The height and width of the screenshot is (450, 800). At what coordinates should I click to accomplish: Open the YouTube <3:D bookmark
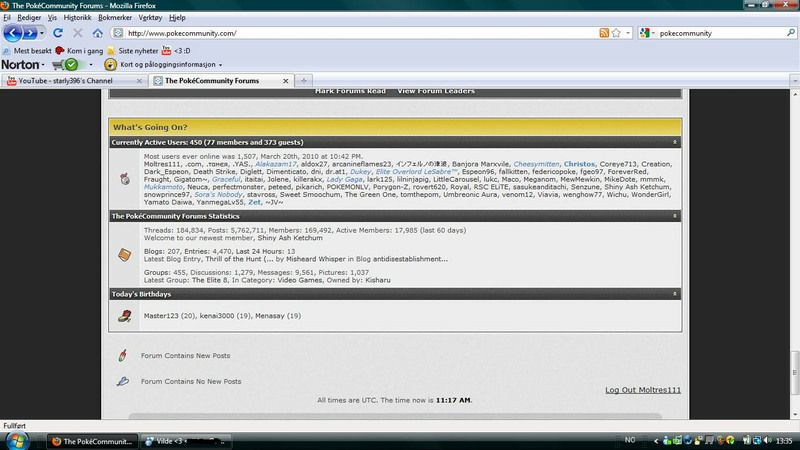click(176, 51)
